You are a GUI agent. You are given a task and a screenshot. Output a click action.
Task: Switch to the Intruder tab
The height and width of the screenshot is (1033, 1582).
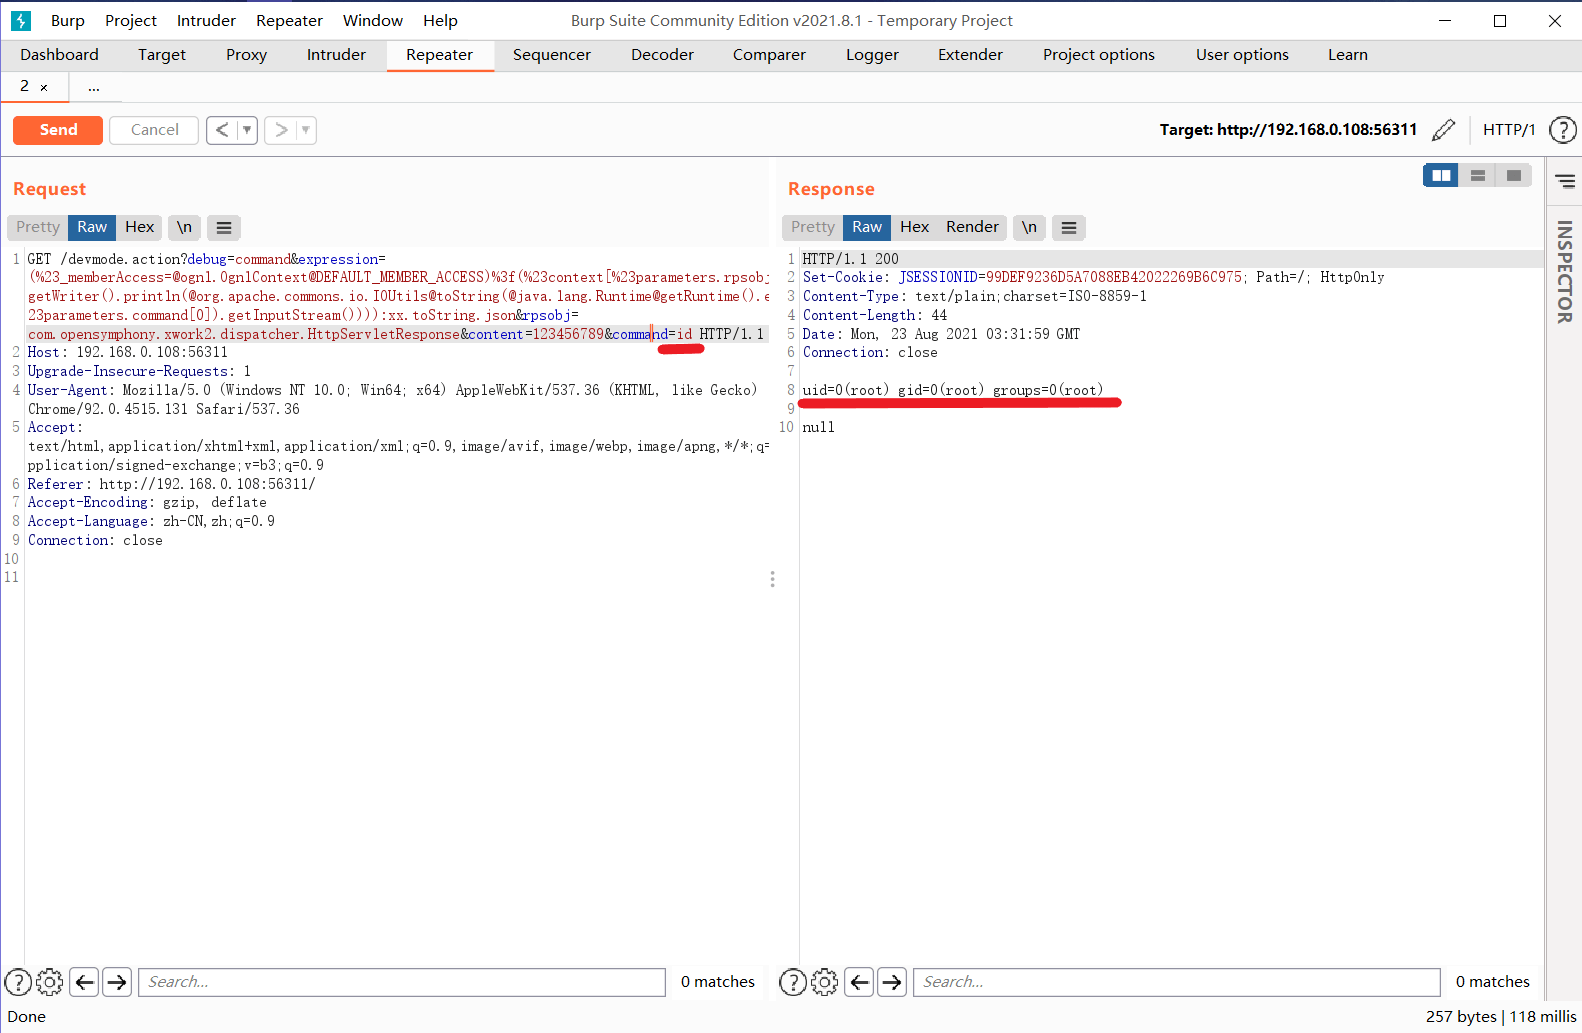coord(336,55)
